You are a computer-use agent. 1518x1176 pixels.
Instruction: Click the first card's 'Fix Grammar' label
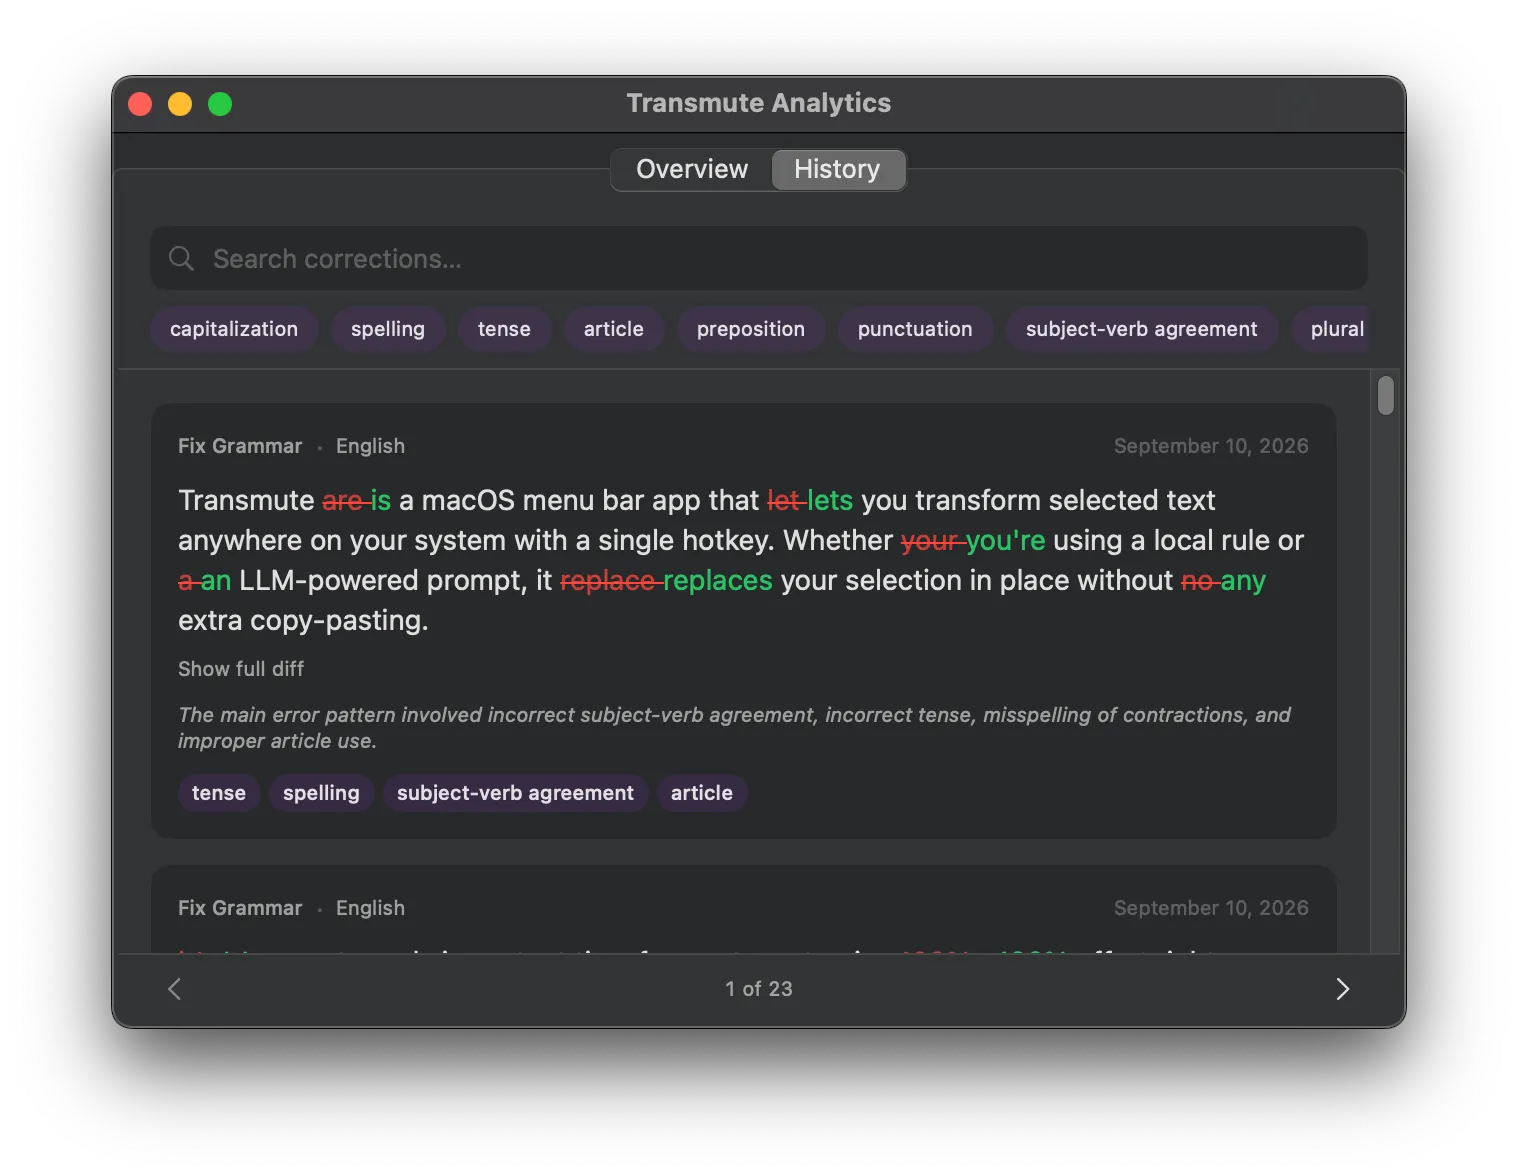(x=240, y=446)
